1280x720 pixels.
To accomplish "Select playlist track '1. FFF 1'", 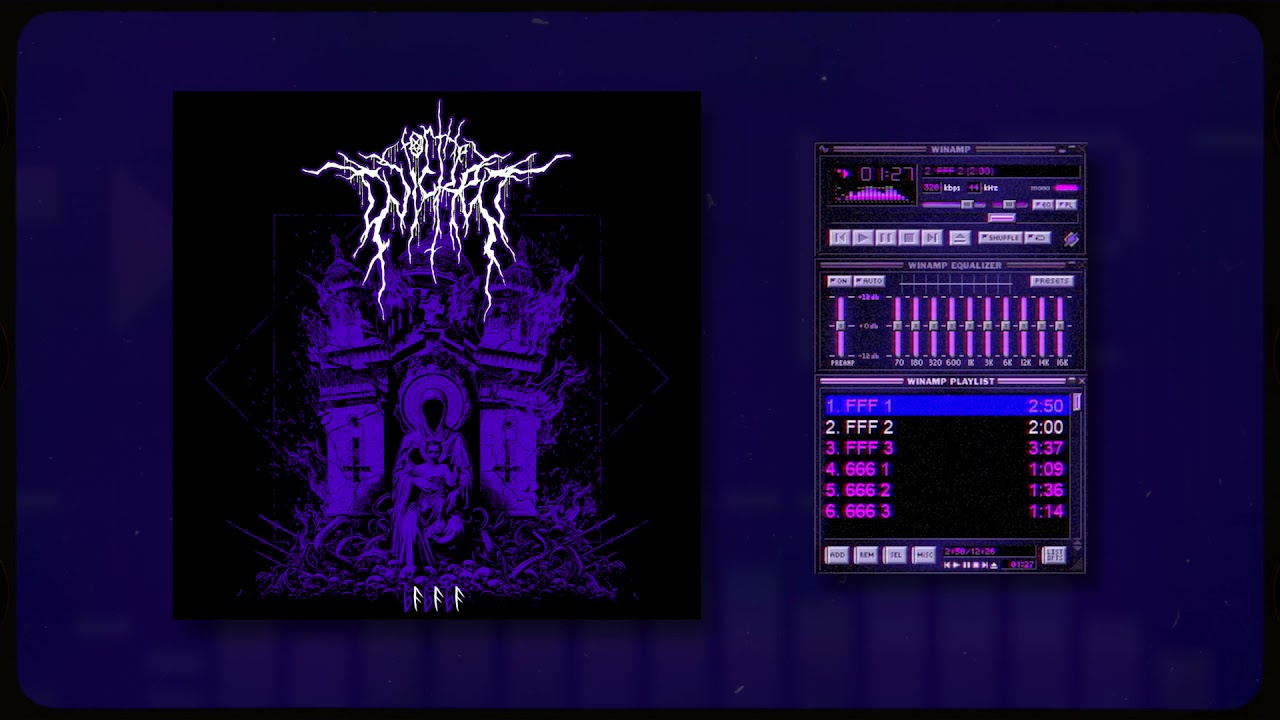I will pyautogui.click(x=946, y=406).
